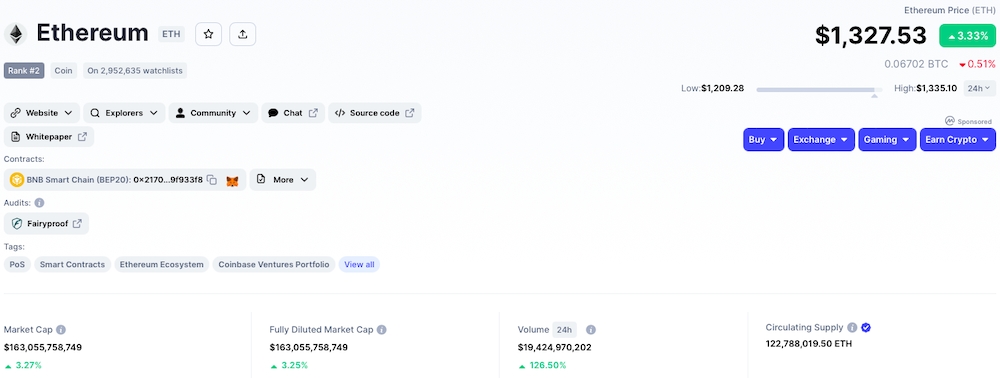Select the Smart Contracts tag
The image size is (1000, 378).
pyautogui.click(x=73, y=264)
